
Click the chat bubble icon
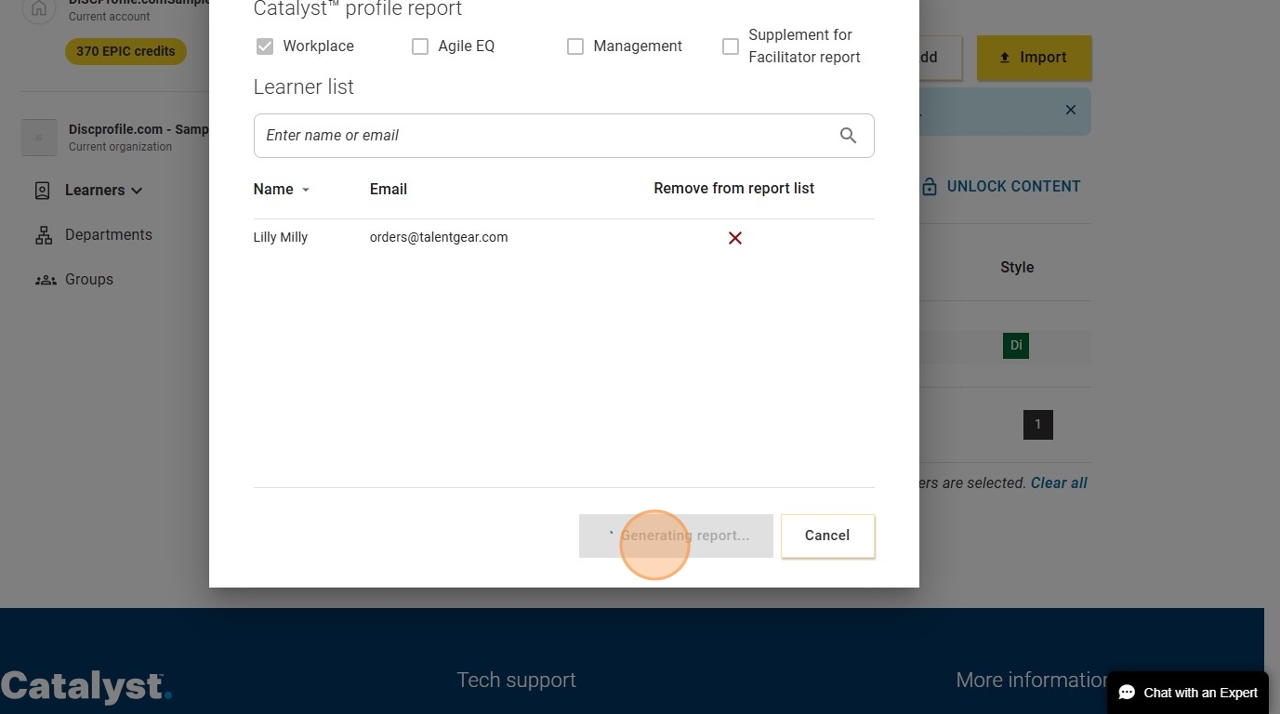click(1127, 693)
